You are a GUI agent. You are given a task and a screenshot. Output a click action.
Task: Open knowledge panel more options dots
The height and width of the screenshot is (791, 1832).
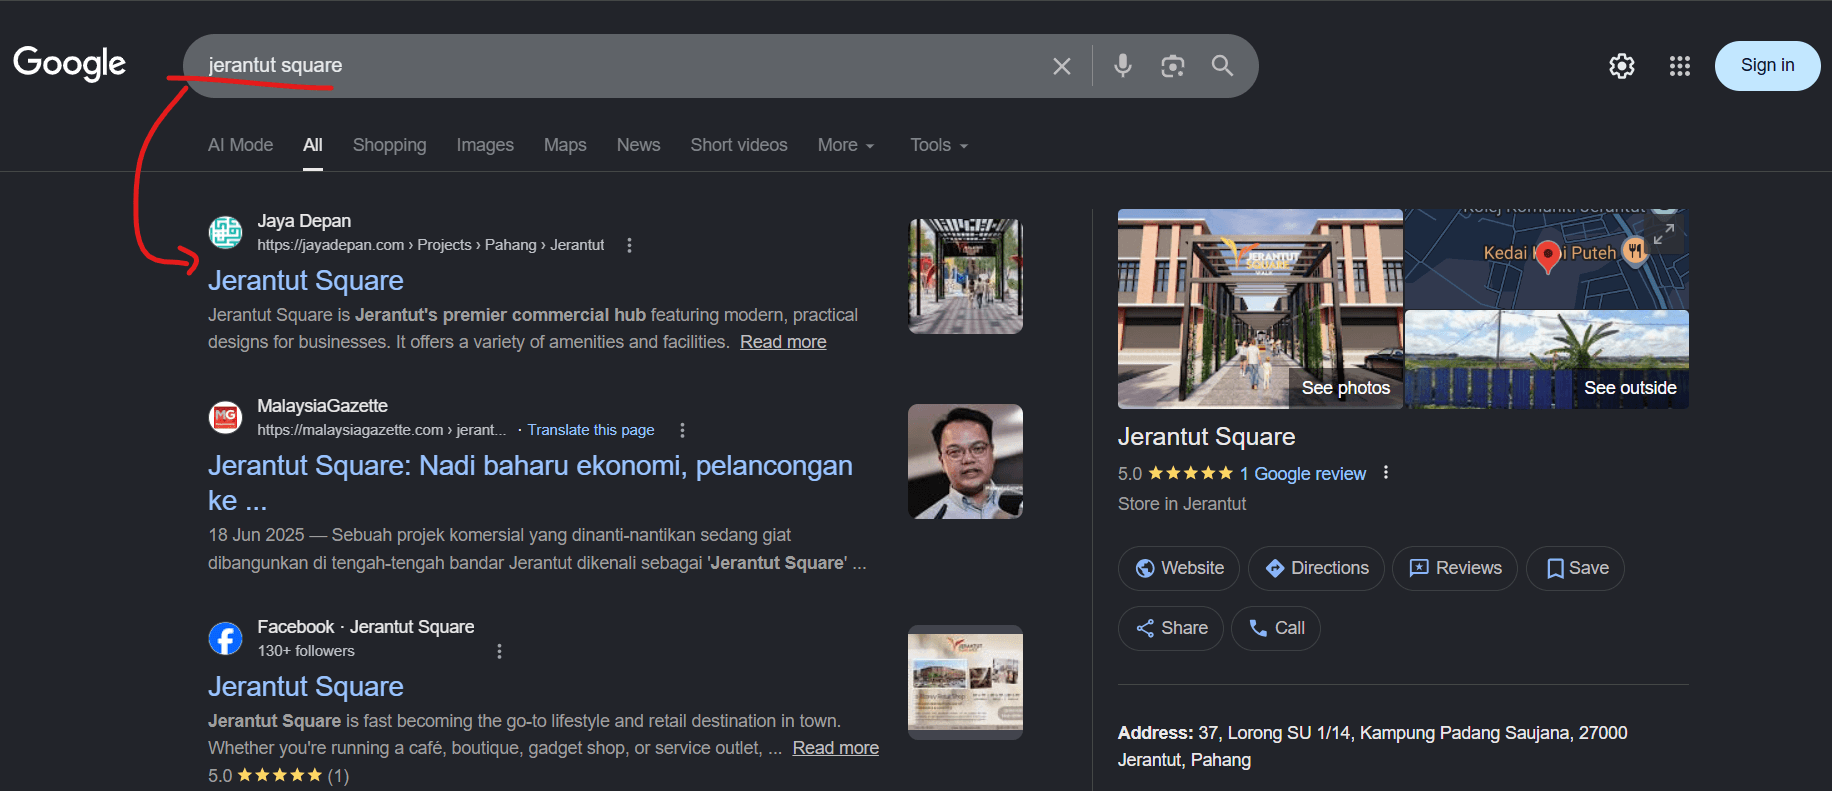point(1386,473)
